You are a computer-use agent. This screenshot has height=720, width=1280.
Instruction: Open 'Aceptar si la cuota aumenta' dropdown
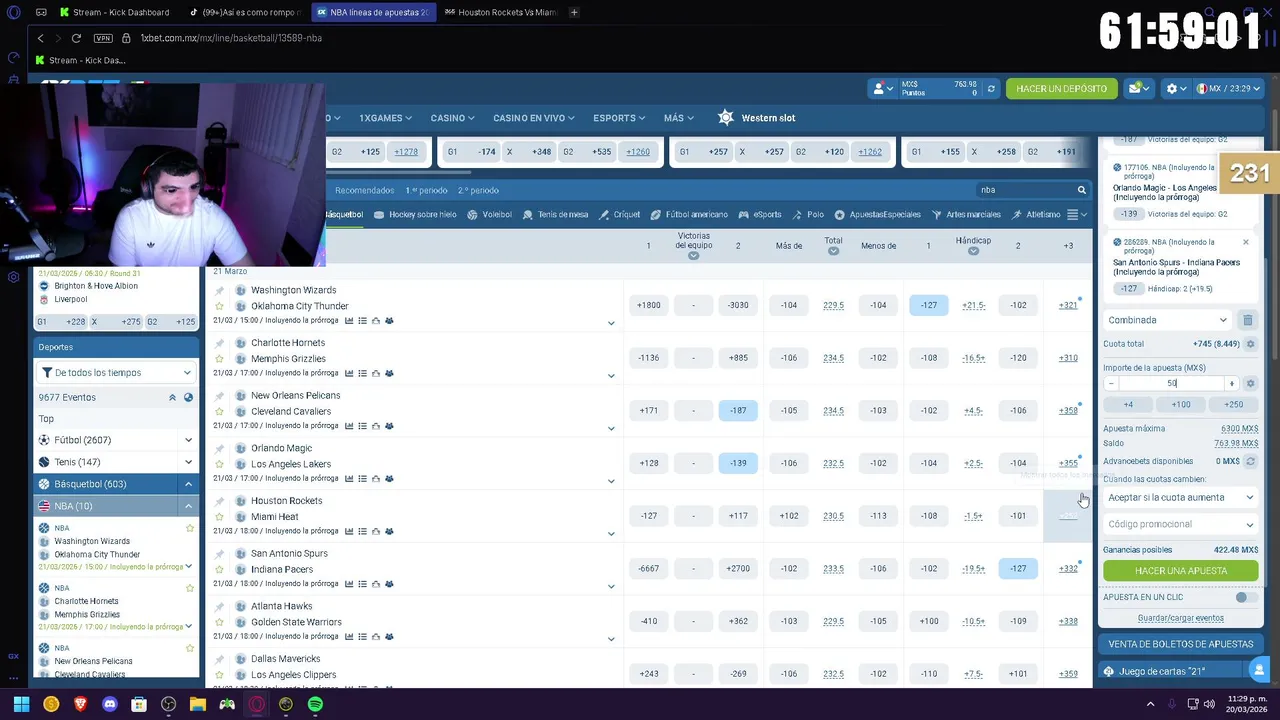[x=1180, y=497]
